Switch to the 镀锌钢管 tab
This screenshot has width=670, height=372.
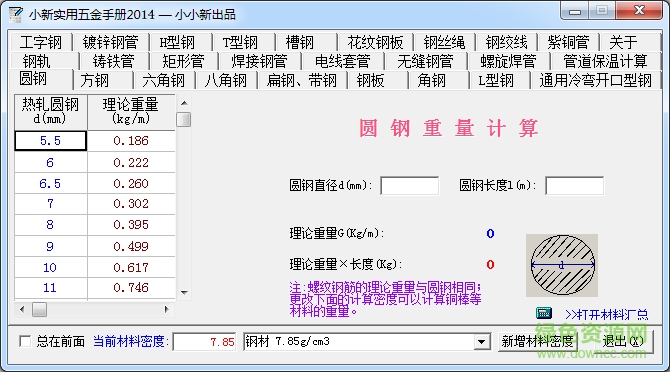tap(110, 42)
